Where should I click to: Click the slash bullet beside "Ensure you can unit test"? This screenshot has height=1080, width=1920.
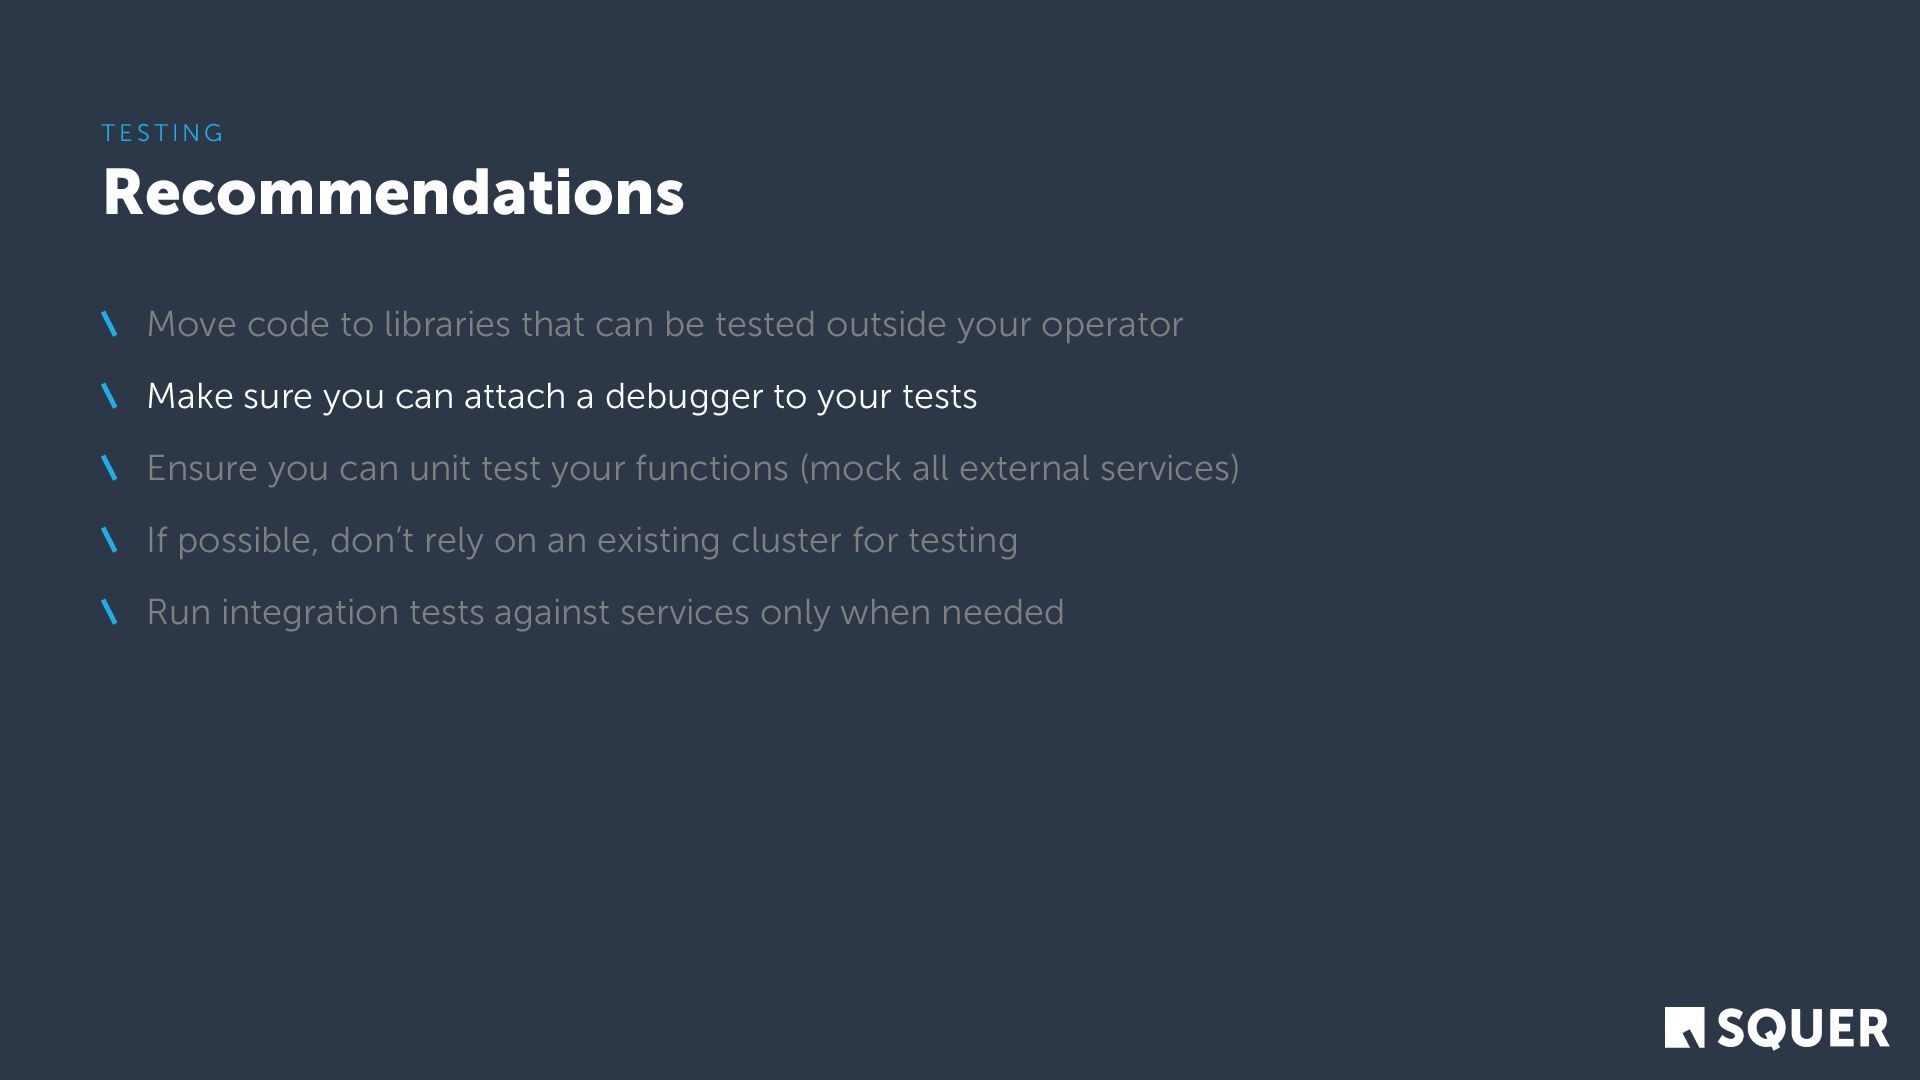(x=110, y=468)
